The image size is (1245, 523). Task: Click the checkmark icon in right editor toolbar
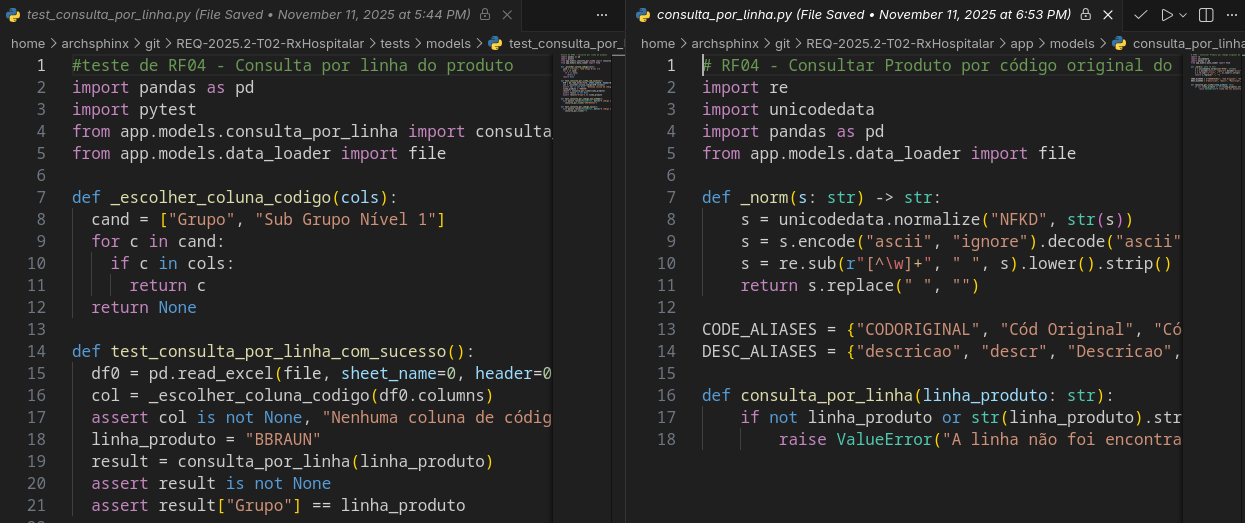(x=1140, y=15)
